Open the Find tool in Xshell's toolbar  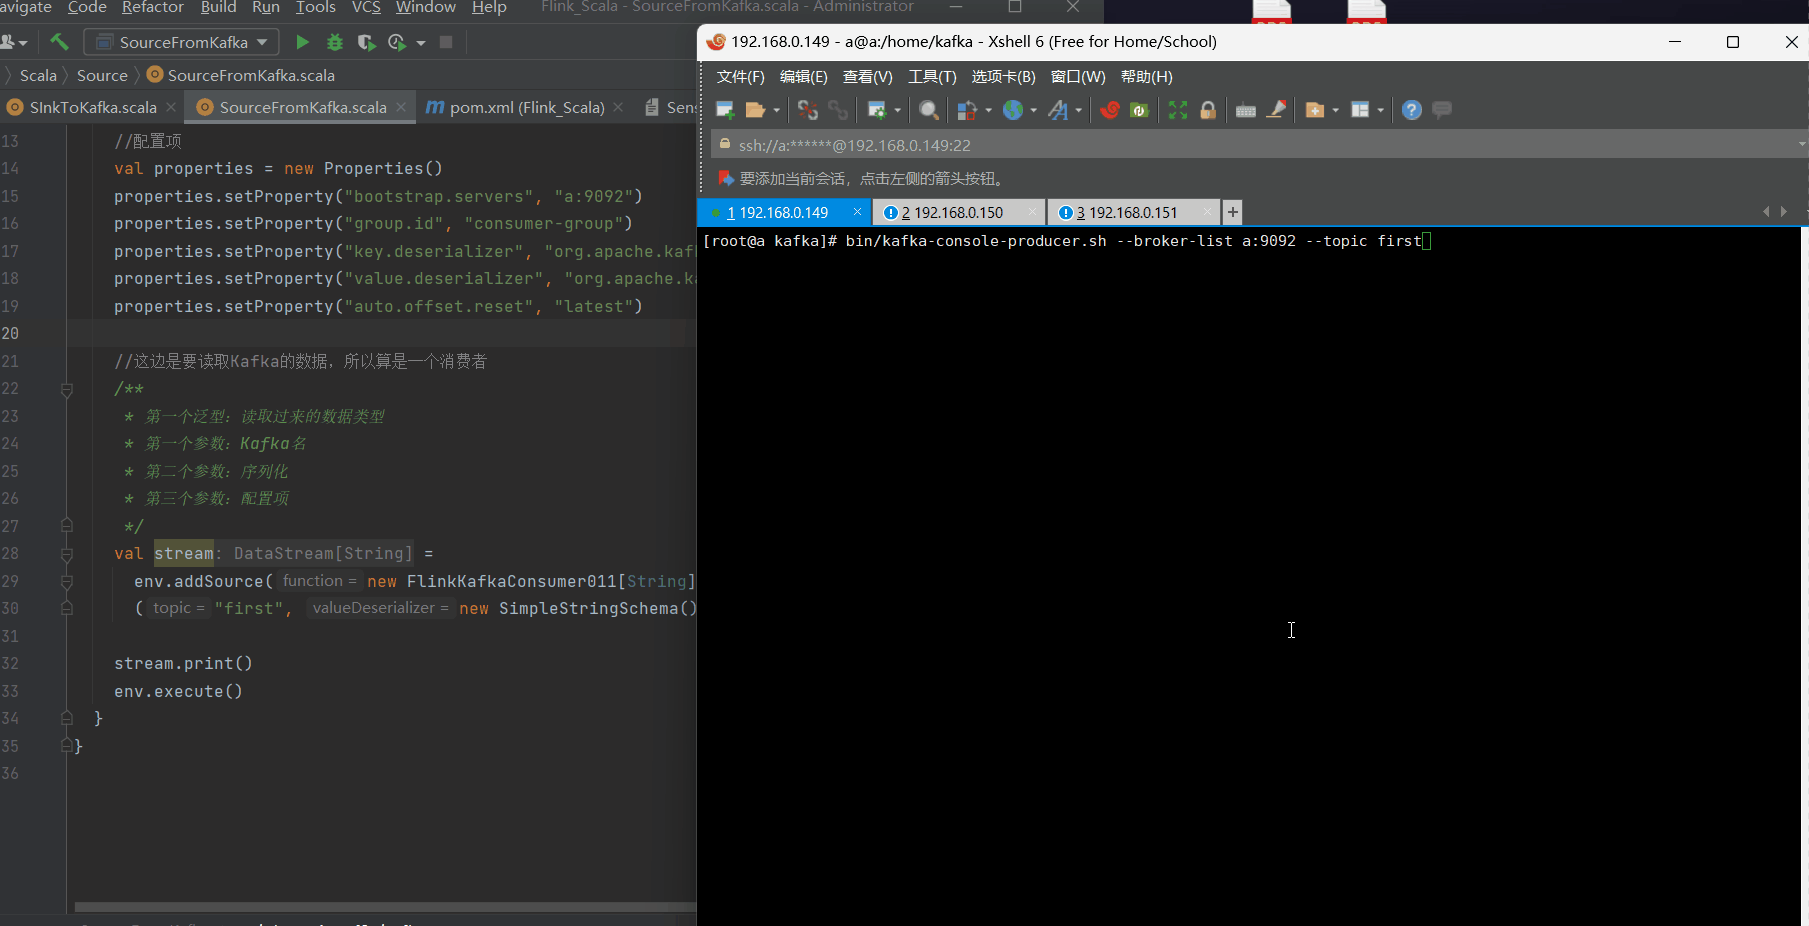928,110
